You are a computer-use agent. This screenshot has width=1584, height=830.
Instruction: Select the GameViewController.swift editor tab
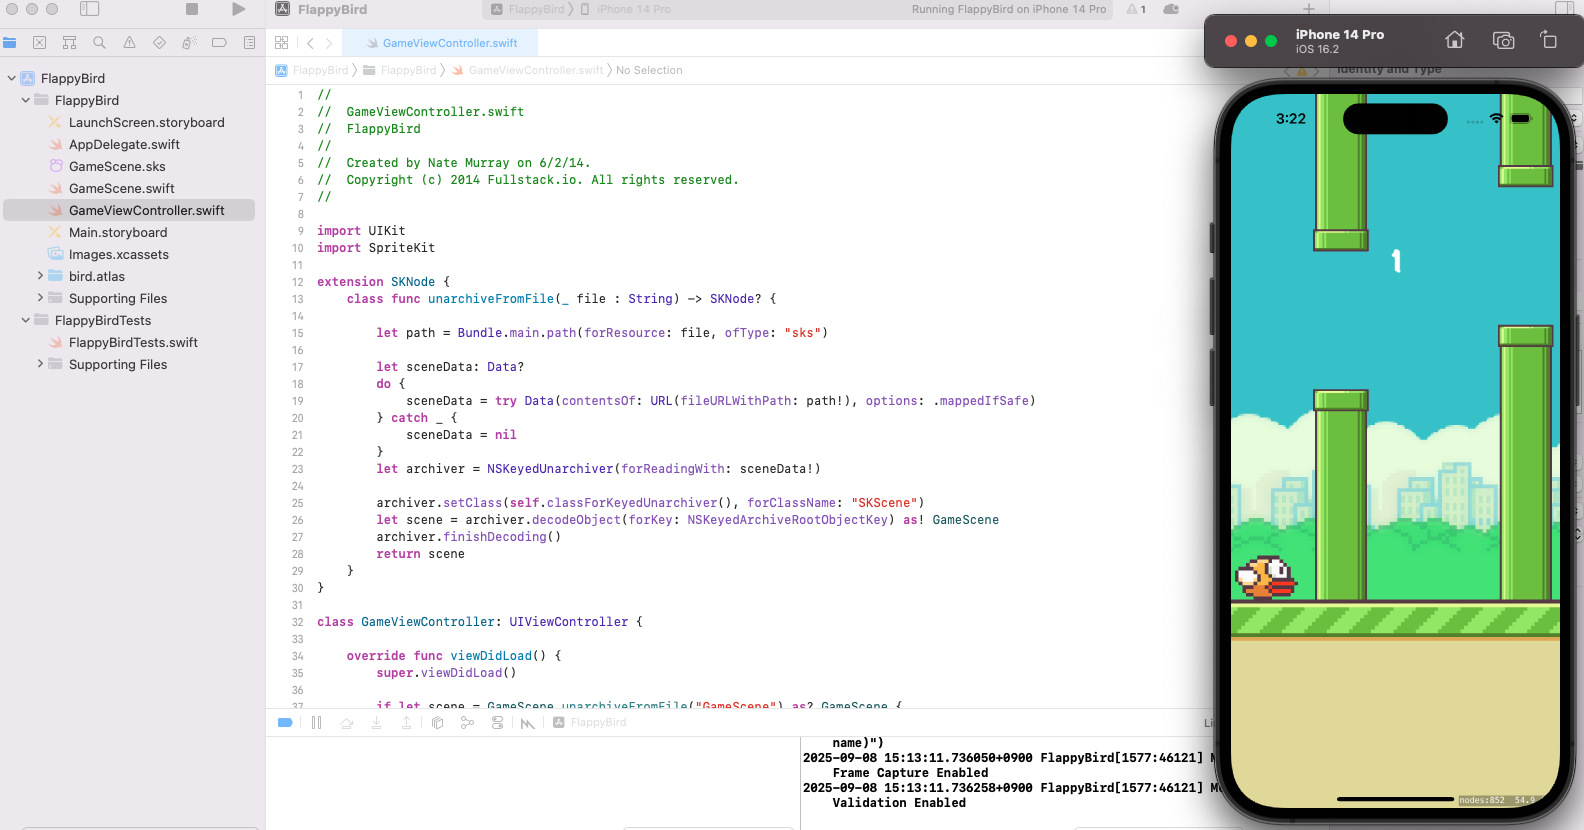click(440, 43)
